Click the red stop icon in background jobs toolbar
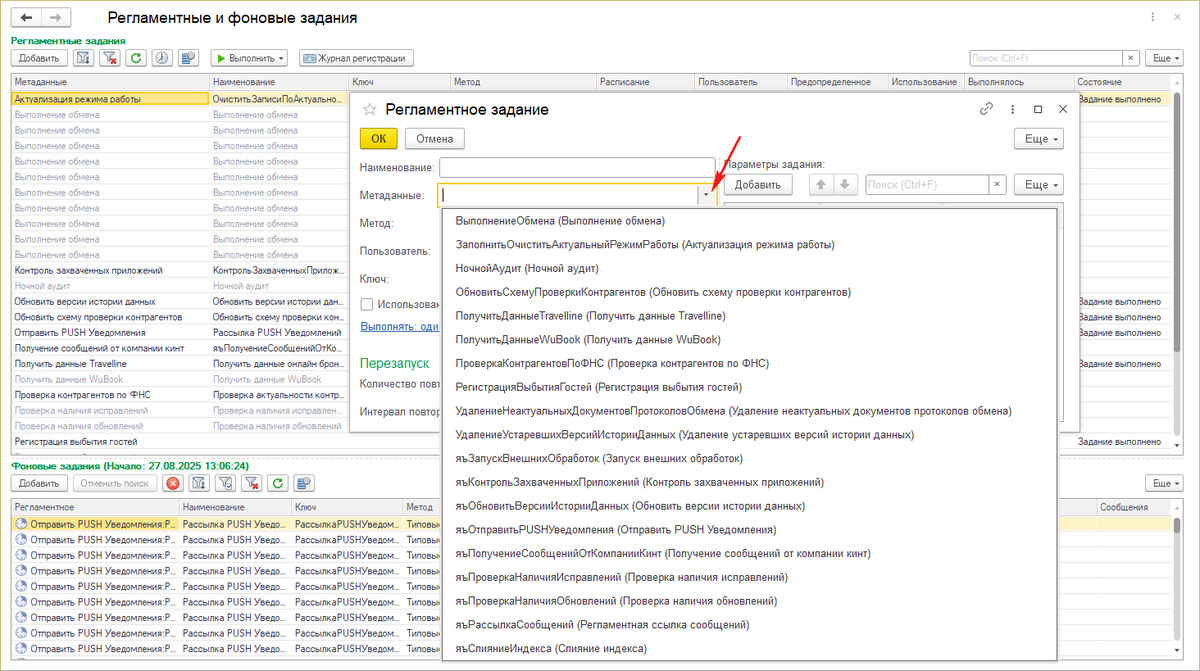This screenshot has height=671, width=1200. pyautogui.click(x=173, y=484)
